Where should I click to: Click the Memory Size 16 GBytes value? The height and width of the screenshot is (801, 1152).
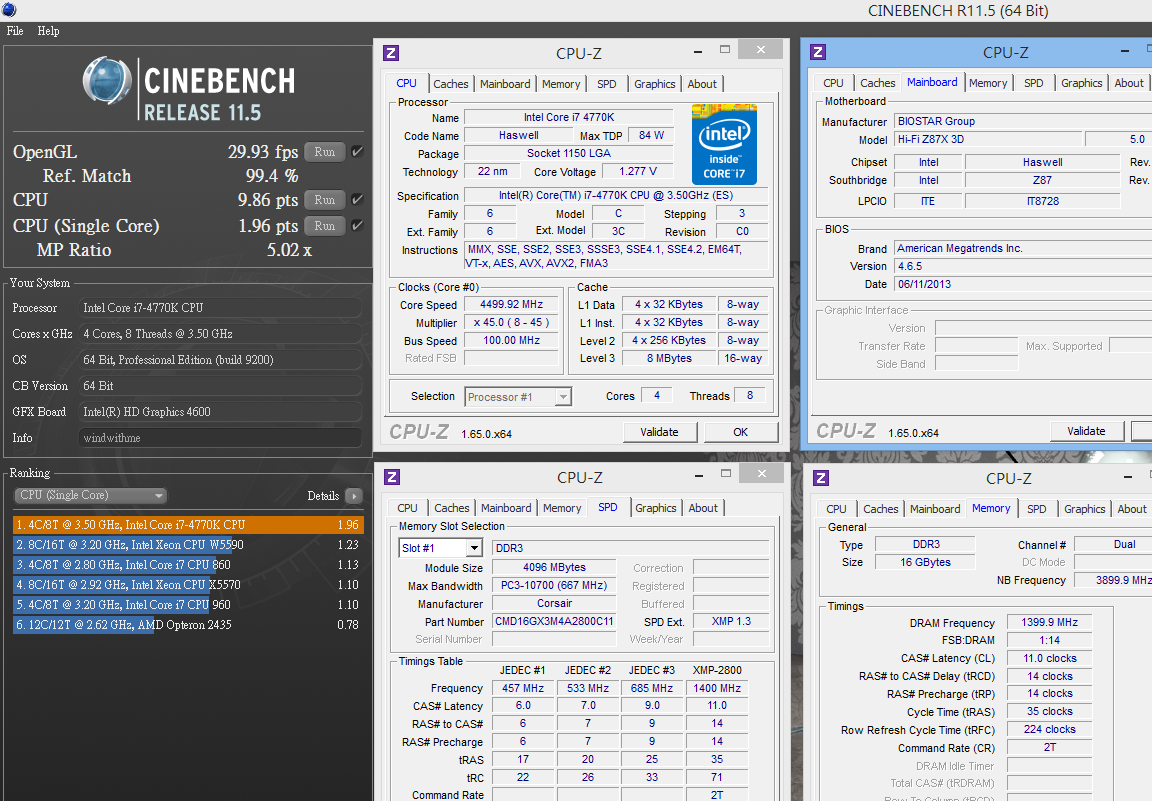[925, 562]
